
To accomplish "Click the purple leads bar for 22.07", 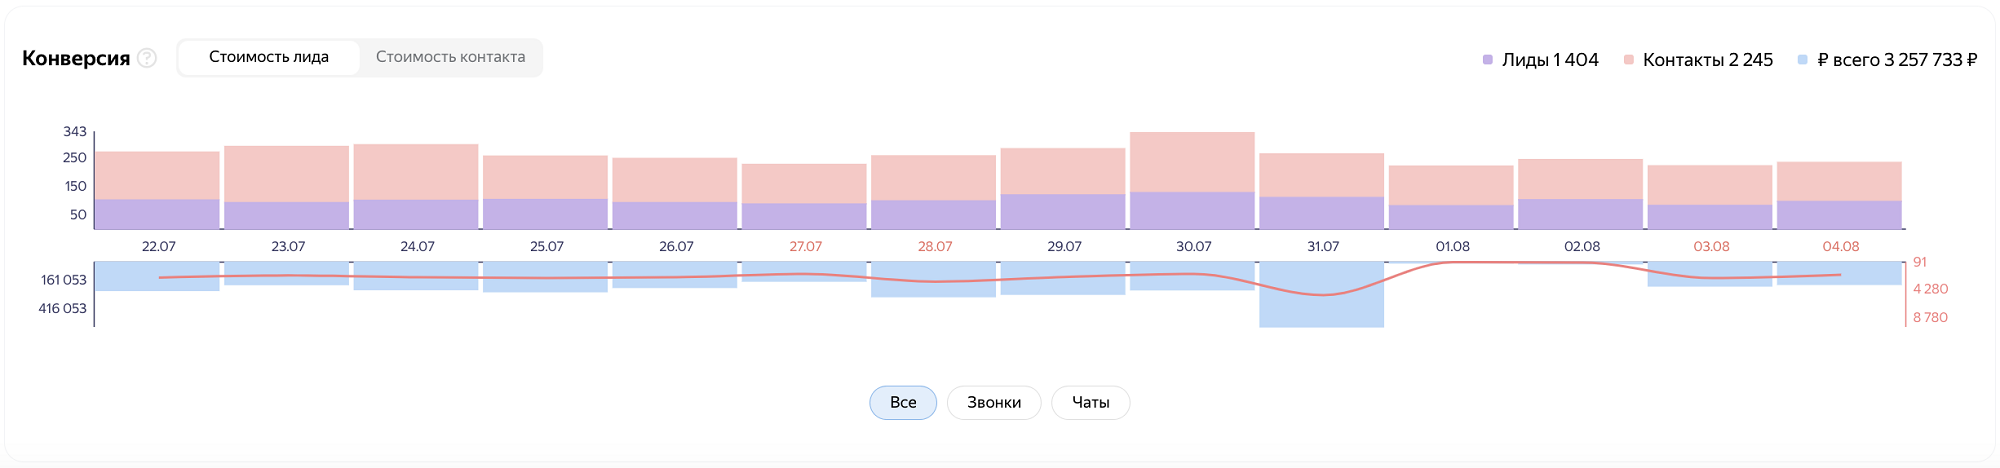I will (x=157, y=214).
